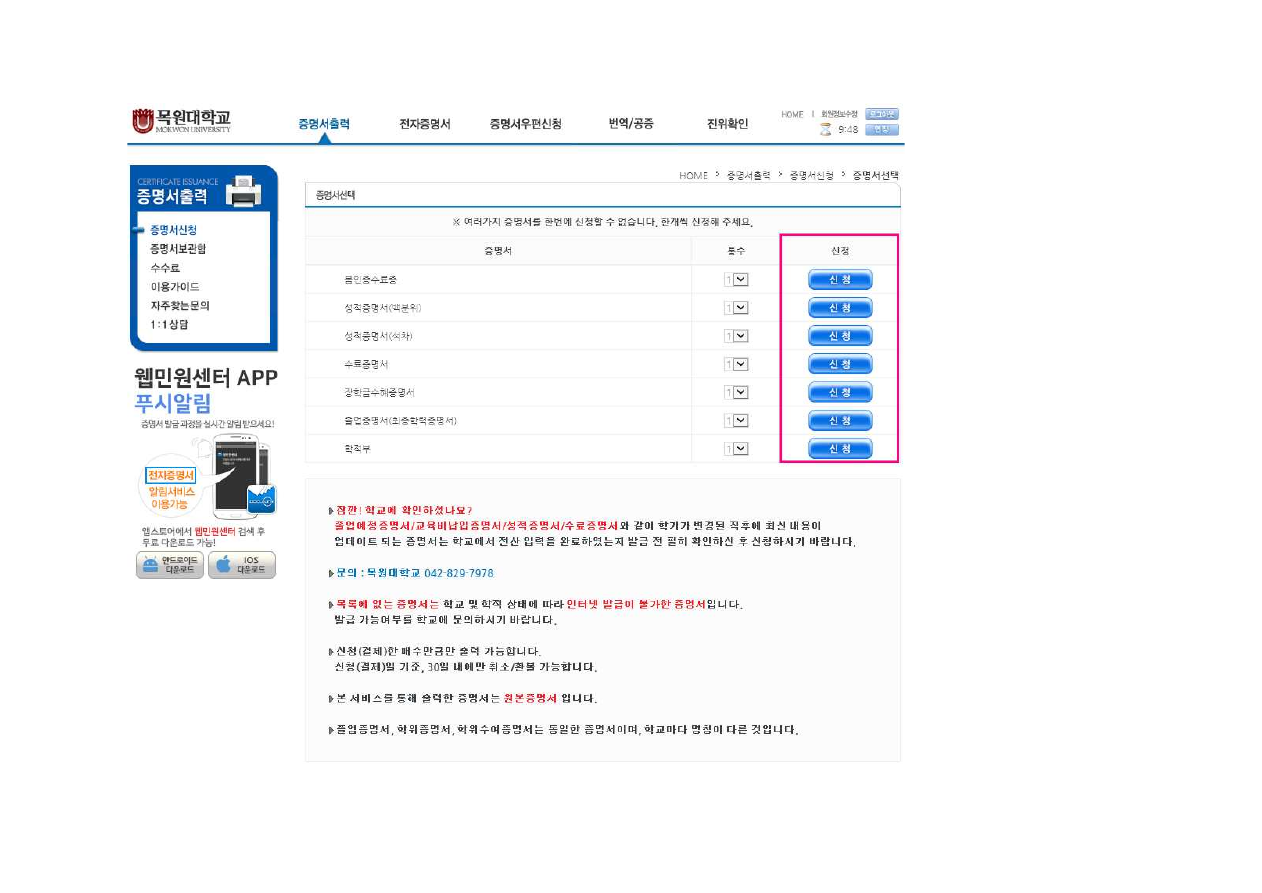The image size is (1262, 893).
Task: Open the 학적부 copies dropdown
Action: click(740, 449)
